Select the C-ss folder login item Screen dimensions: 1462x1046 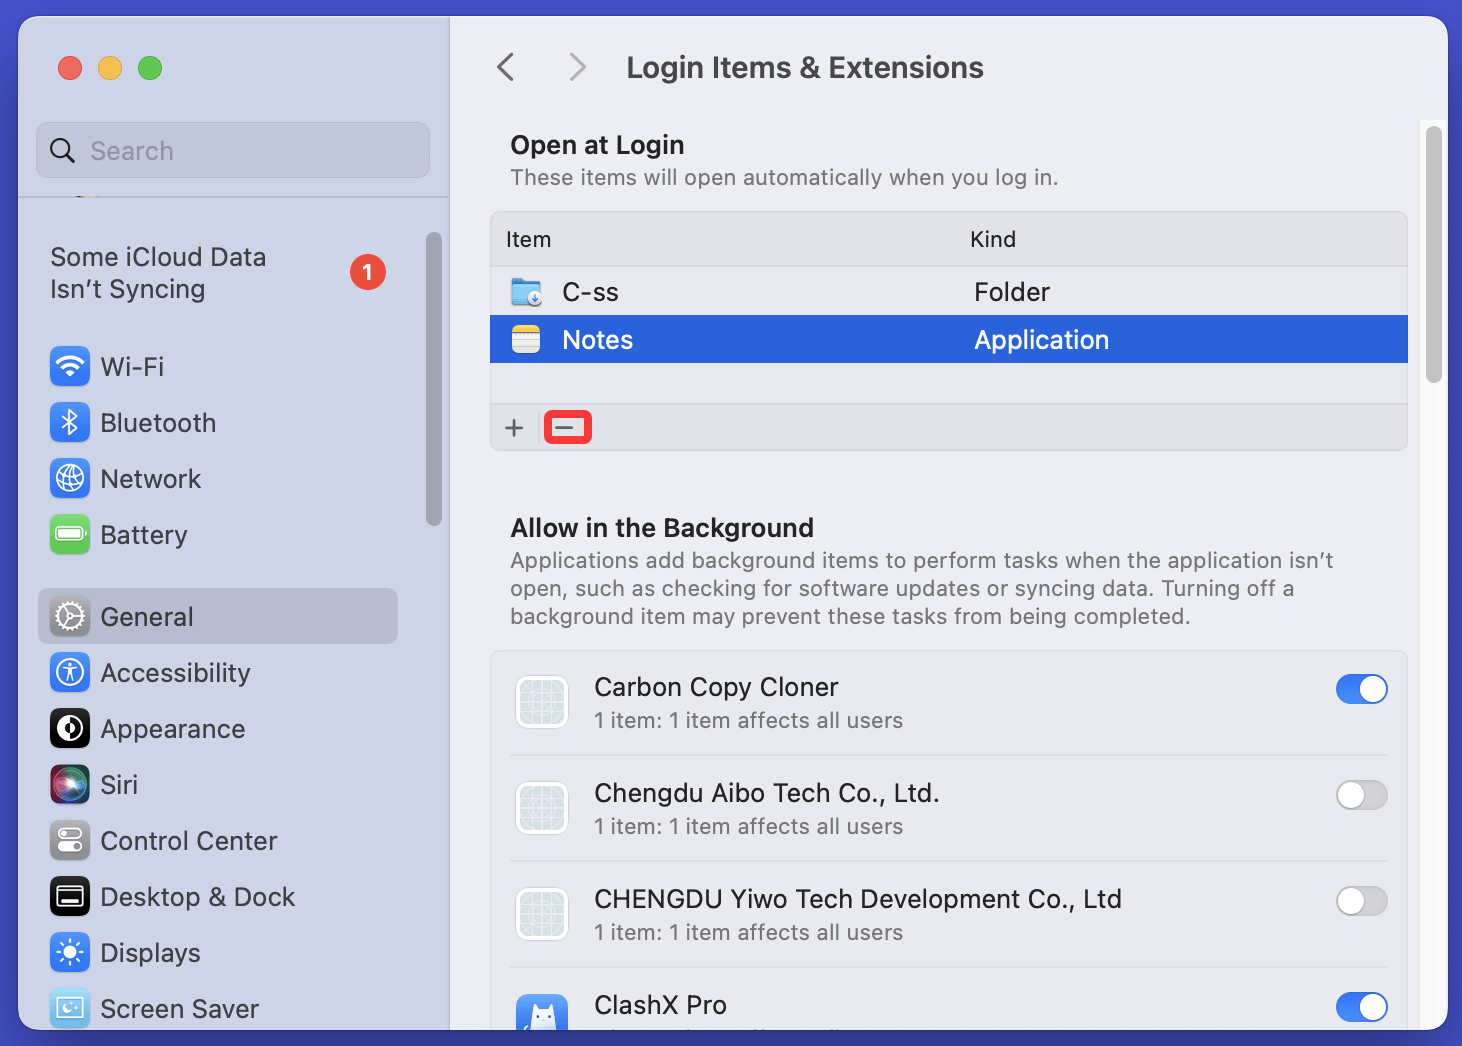pos(590,292)
